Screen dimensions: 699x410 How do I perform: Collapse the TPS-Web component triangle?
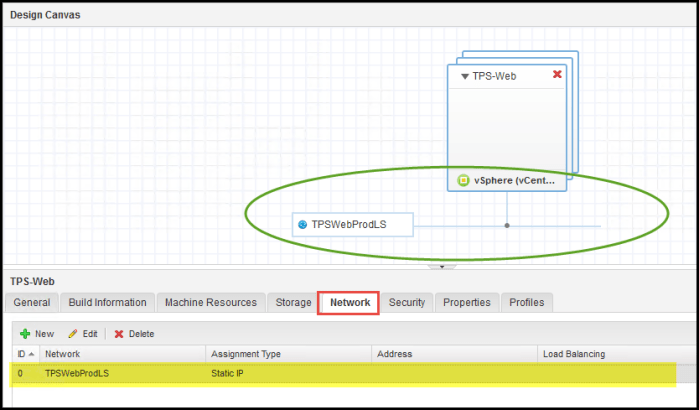[x=464, y=76]
